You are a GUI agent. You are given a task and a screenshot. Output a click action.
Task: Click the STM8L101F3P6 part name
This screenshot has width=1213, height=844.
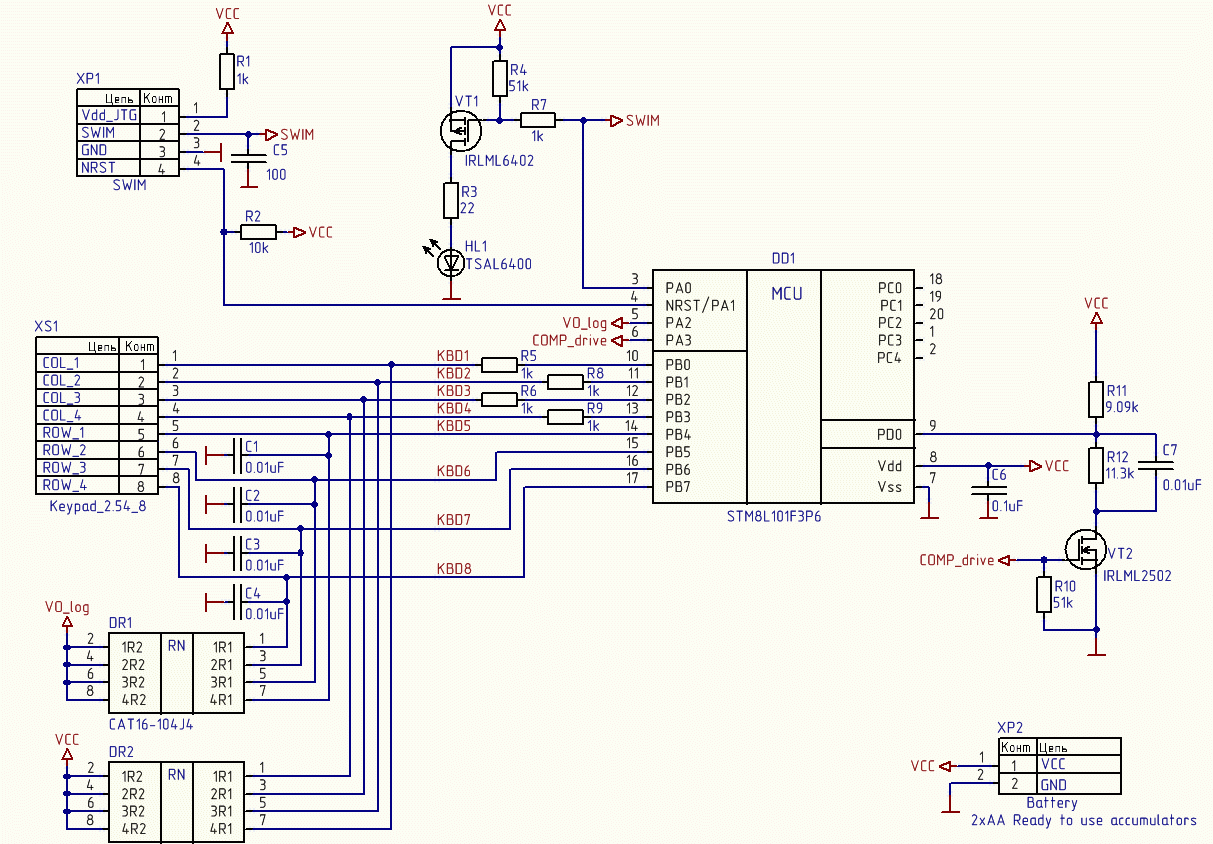pyautogui.click(x=776, y=518)
